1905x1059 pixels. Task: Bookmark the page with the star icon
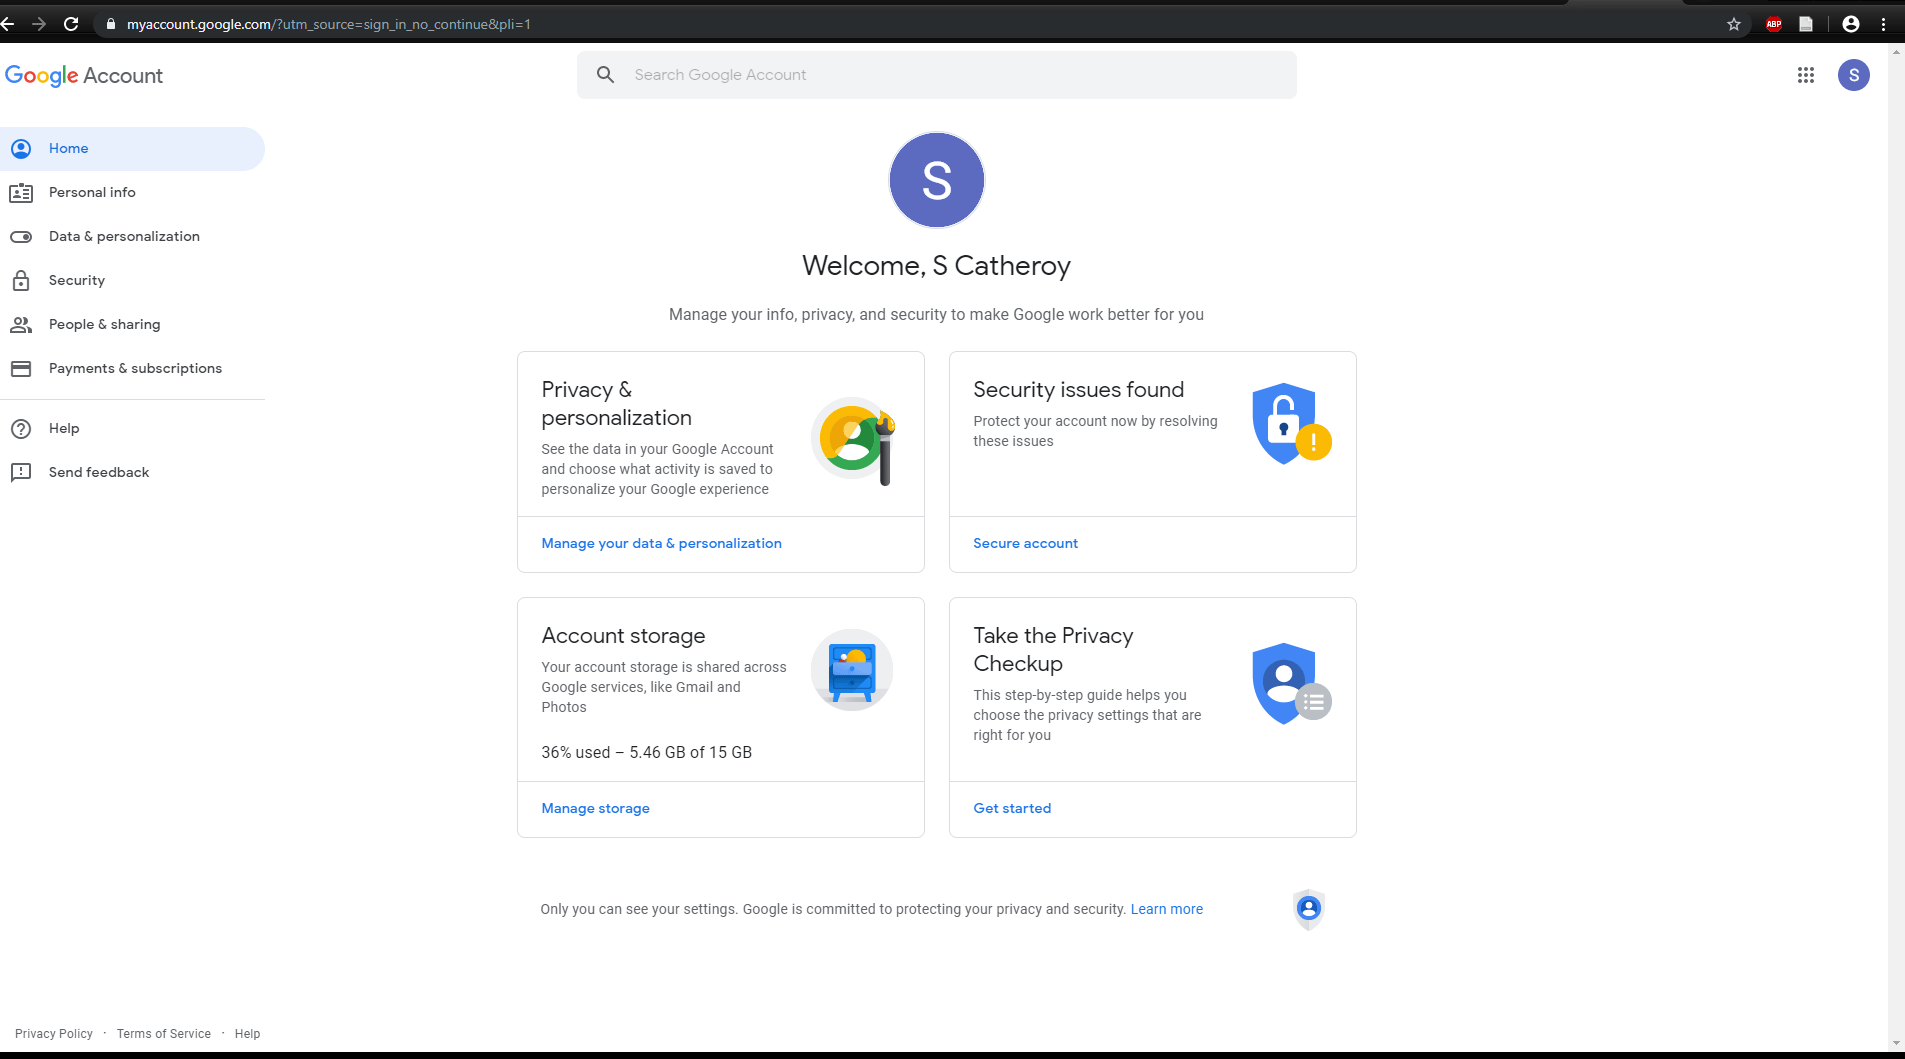tap(1734, 24)
